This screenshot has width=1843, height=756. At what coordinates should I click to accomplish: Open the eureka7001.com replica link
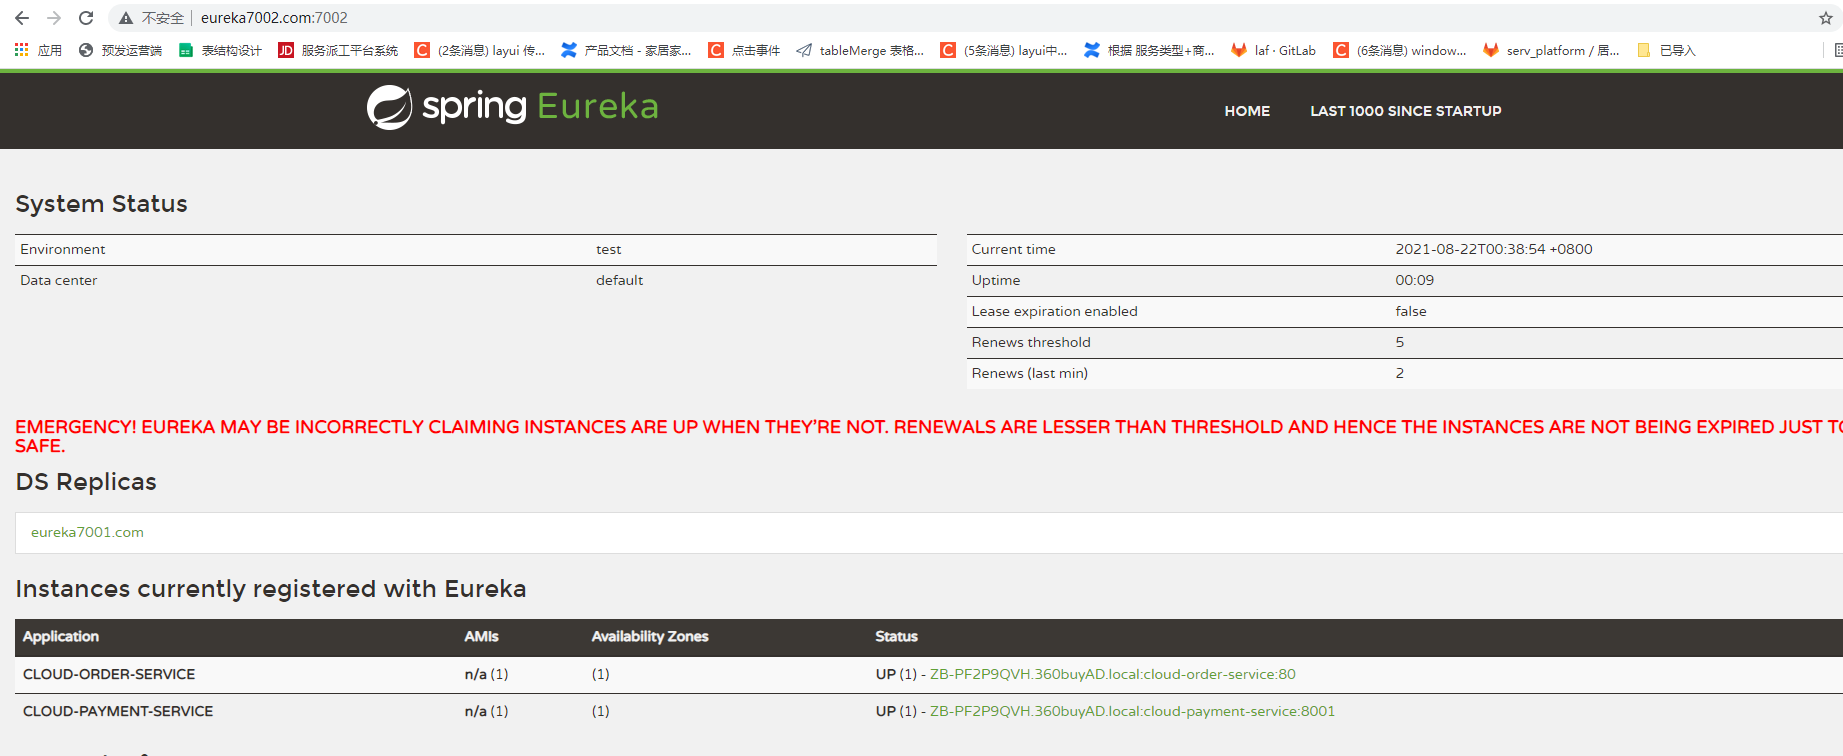[87, 532]
